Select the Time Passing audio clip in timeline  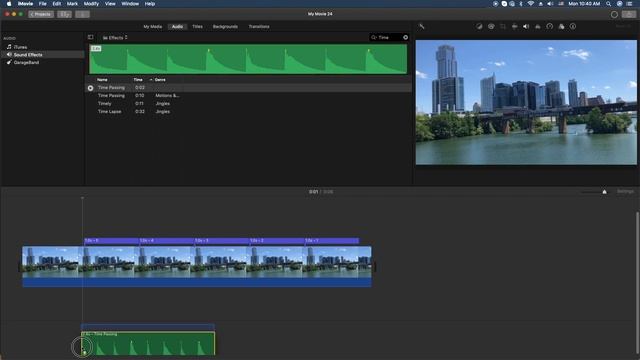(x=148, y=343)
